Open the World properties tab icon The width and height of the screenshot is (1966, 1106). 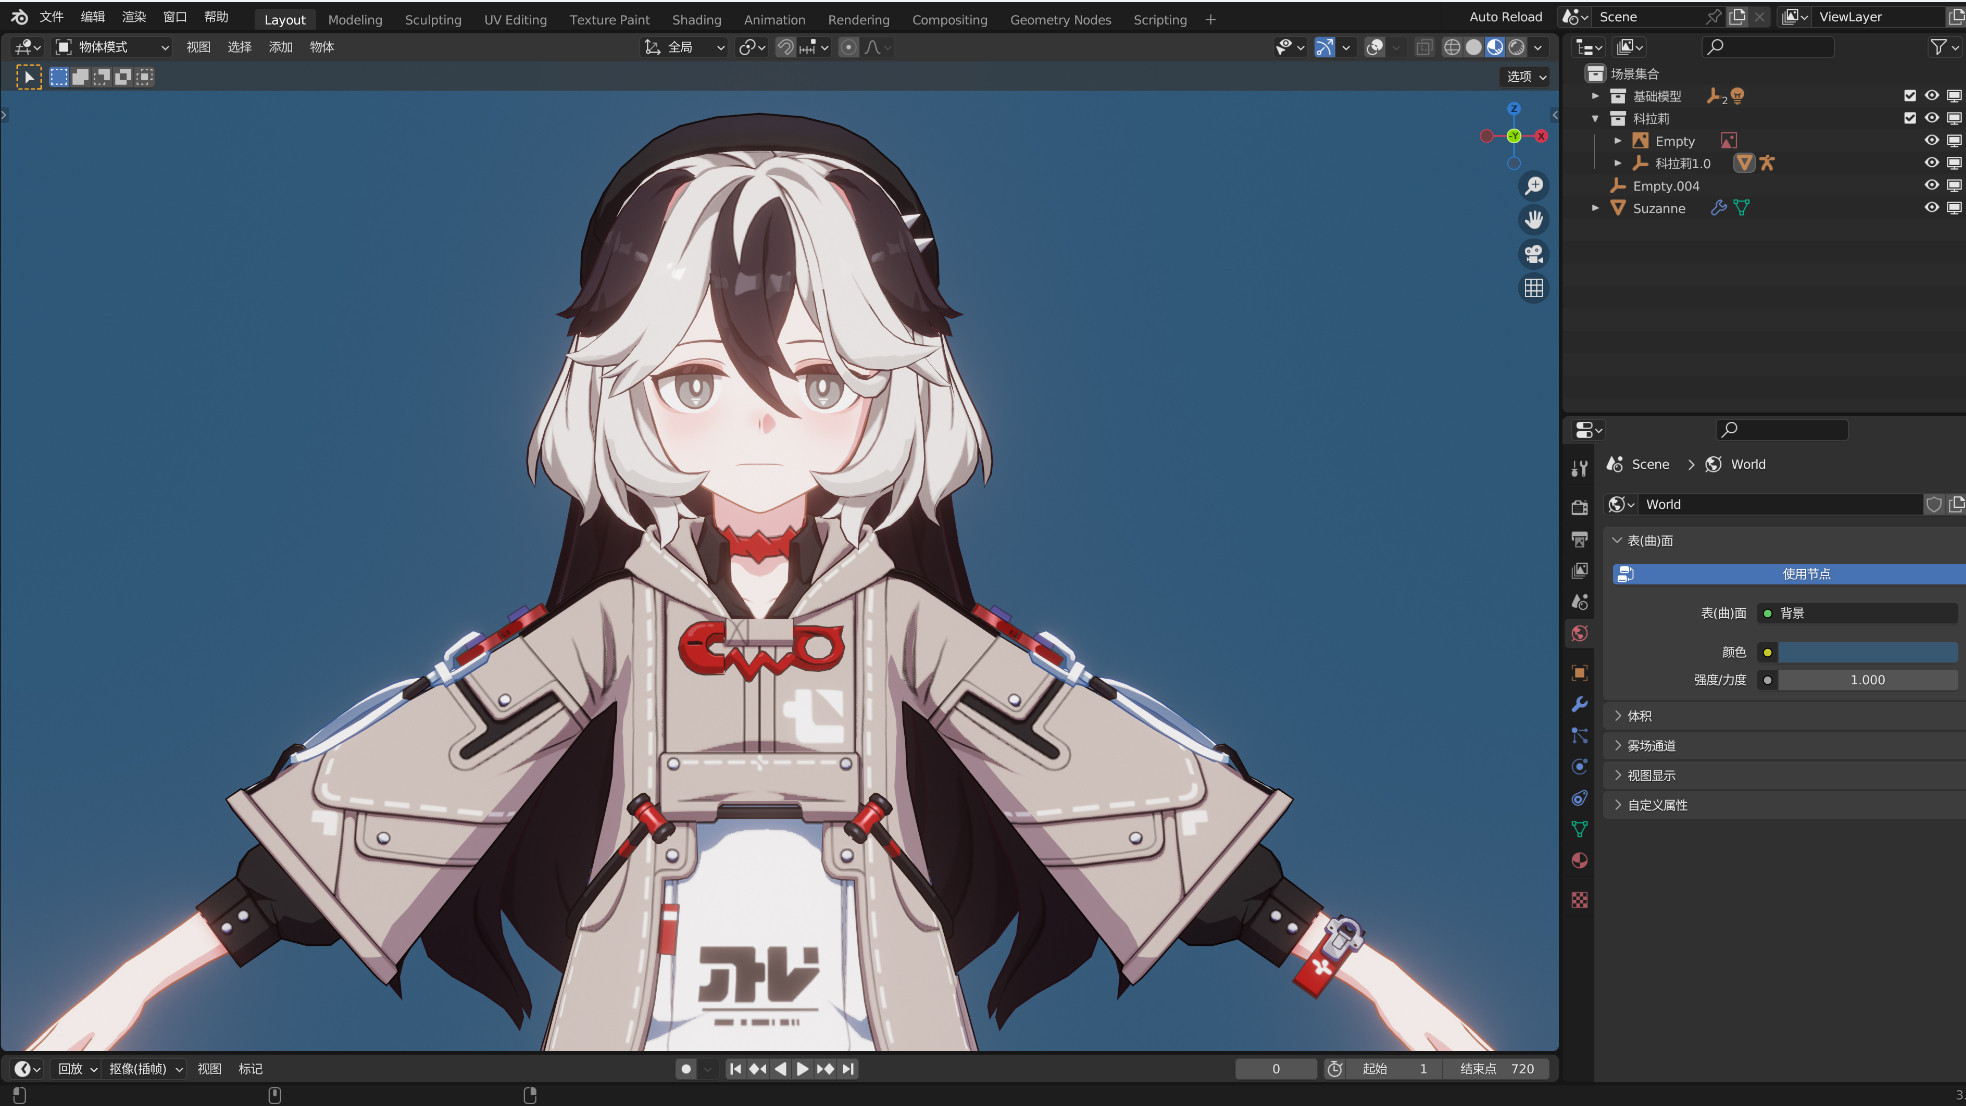[x=1580, y=633]
